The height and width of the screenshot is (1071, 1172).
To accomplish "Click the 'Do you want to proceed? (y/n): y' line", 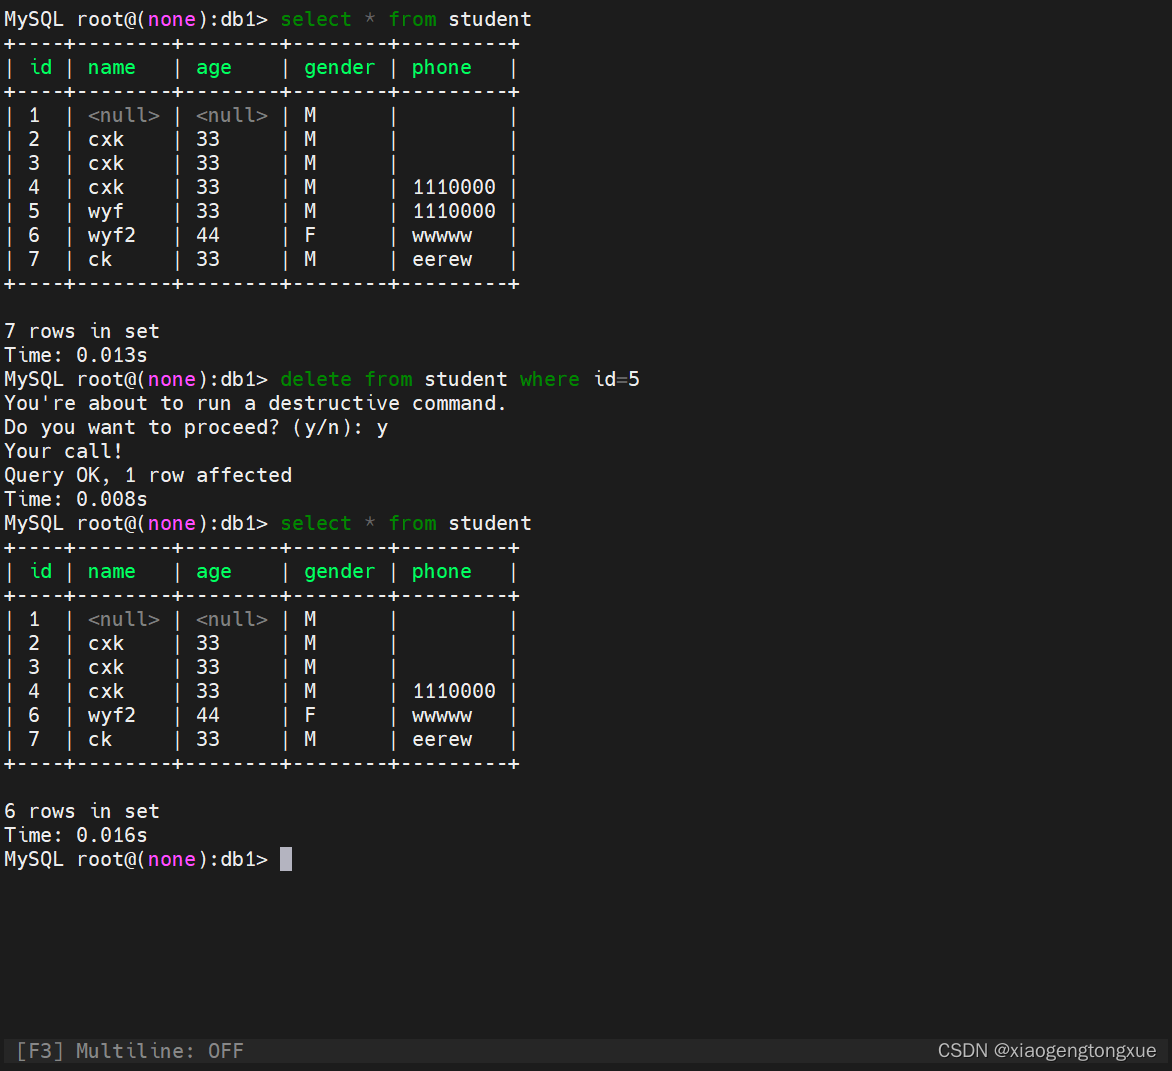I will click(x=196, y=428).
